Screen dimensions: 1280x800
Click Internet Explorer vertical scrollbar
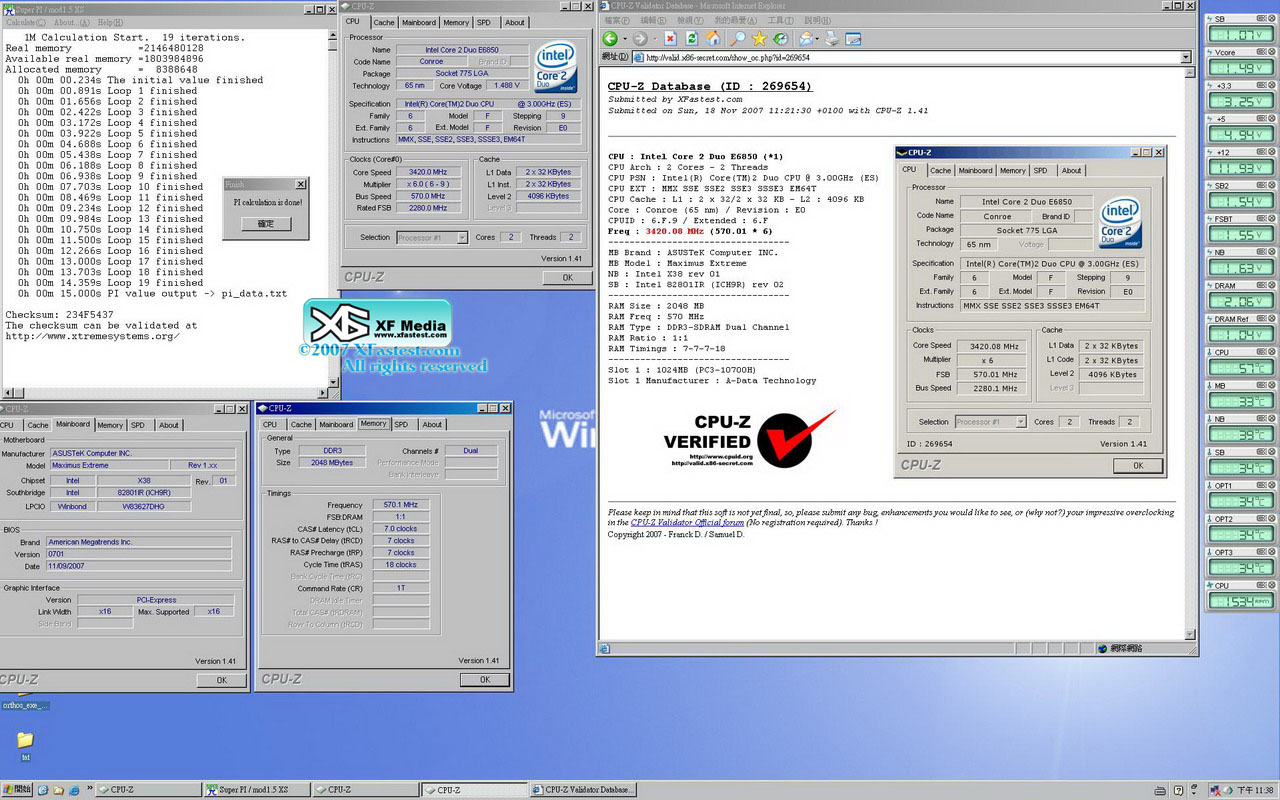pos(1190,353)
